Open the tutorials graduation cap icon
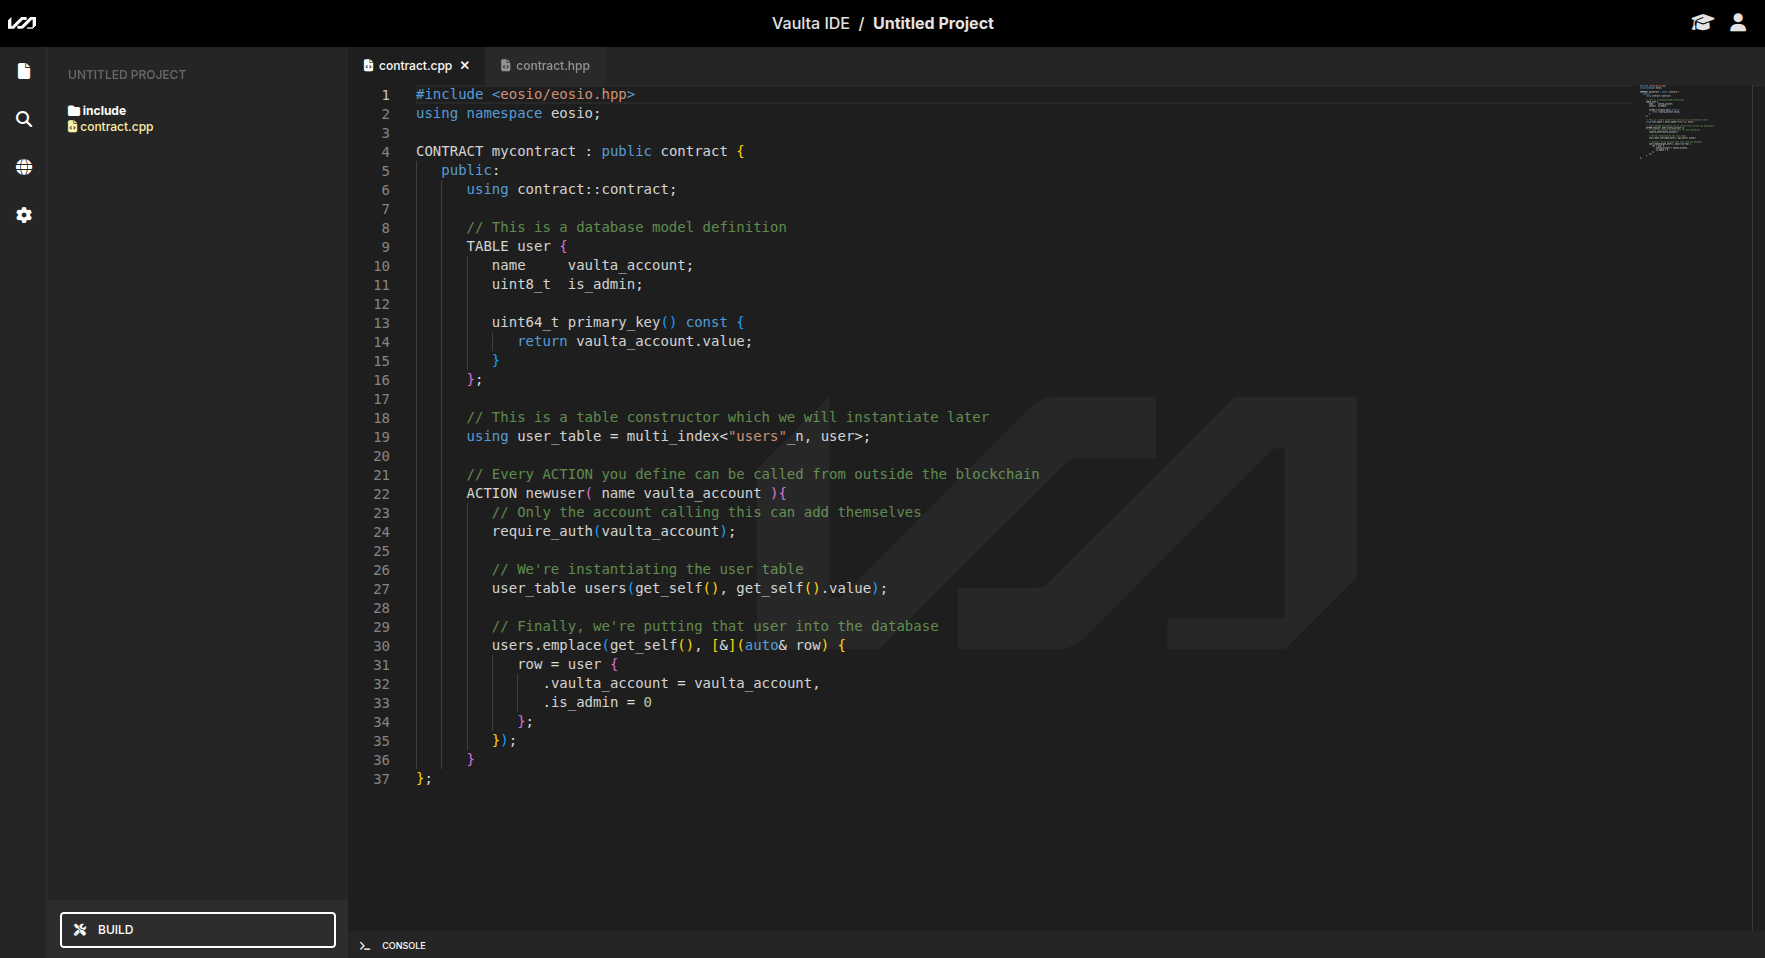 (1704, 22)
